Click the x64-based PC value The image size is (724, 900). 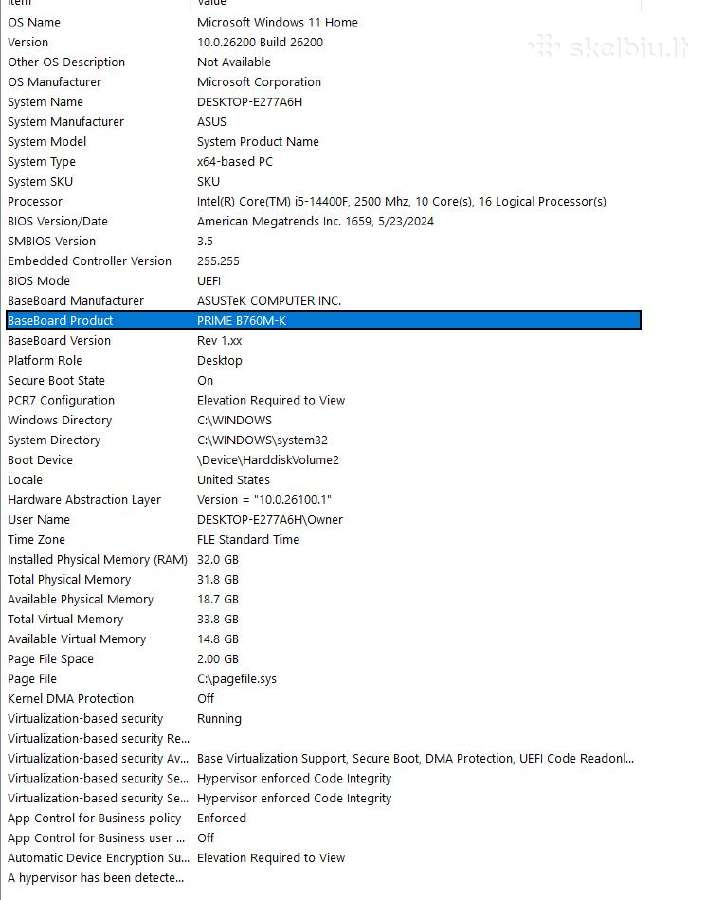coord(235,162)
